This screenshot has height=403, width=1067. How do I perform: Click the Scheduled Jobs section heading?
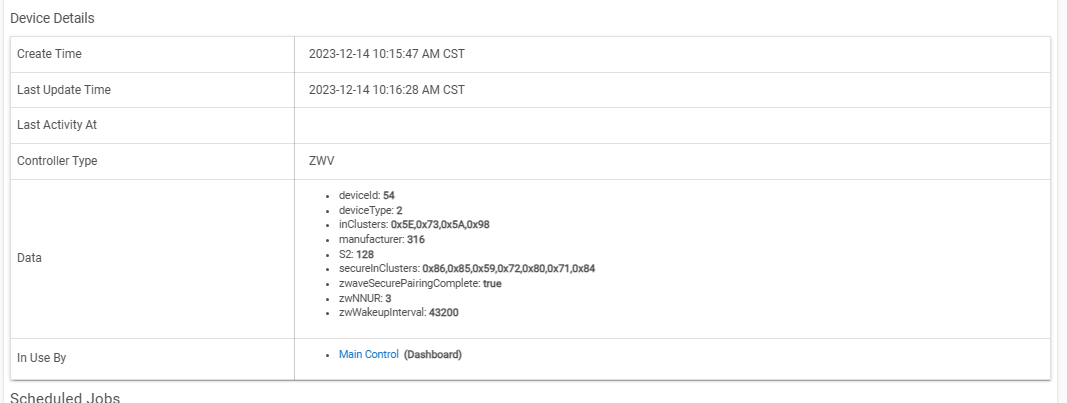(x=65, y=398)
